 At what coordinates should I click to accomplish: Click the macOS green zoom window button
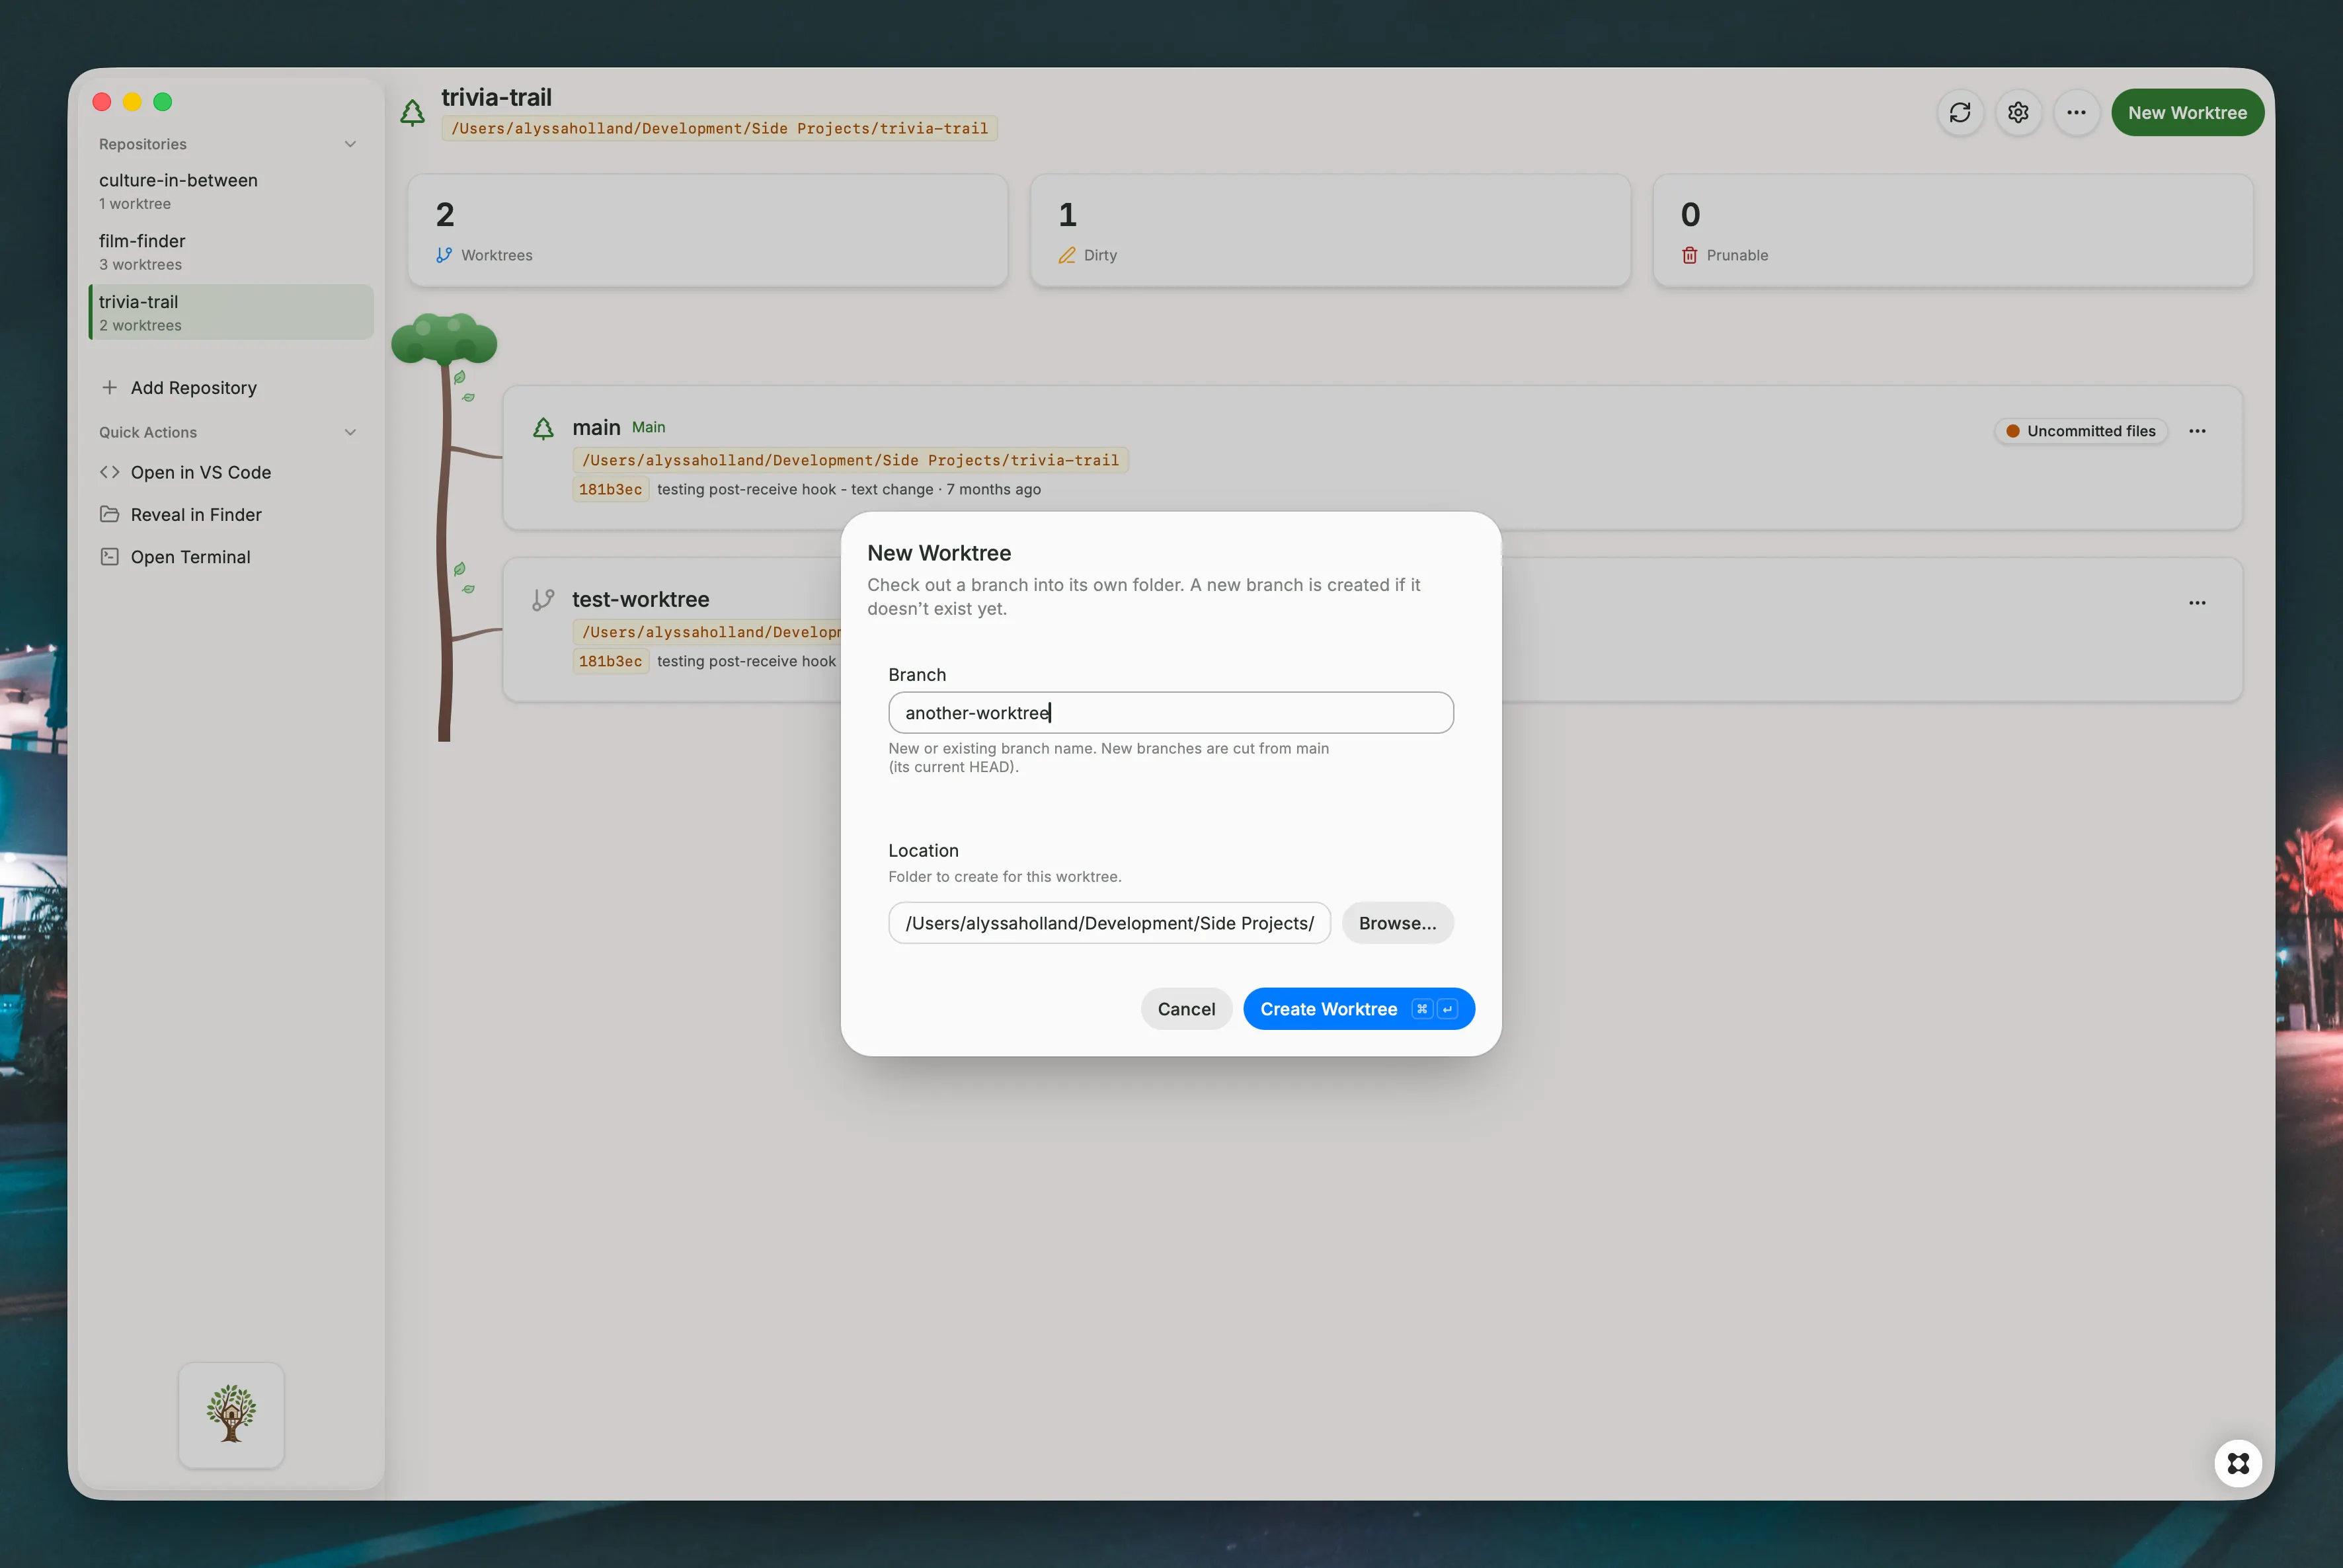162,102
